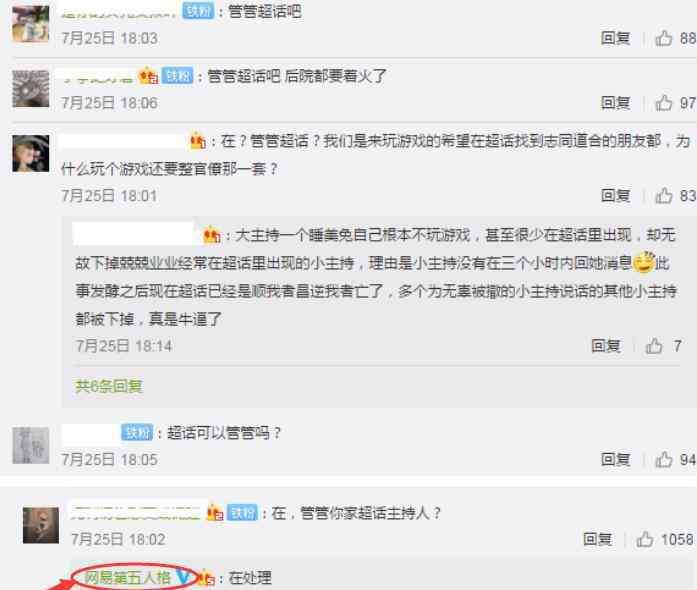Reply to the 7月25日 18:05 comment
697x590 pixels.
click(x=615, y=459)
